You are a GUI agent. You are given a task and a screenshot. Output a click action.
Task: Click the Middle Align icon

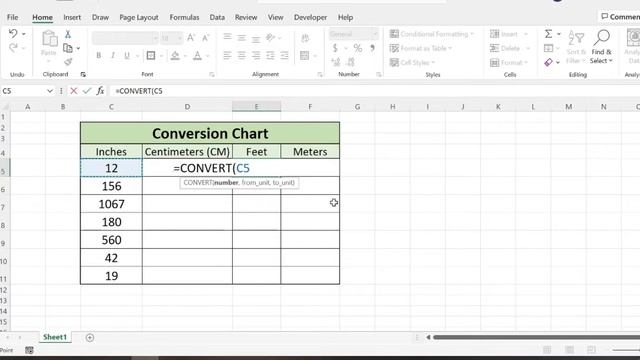pos(242,38)
